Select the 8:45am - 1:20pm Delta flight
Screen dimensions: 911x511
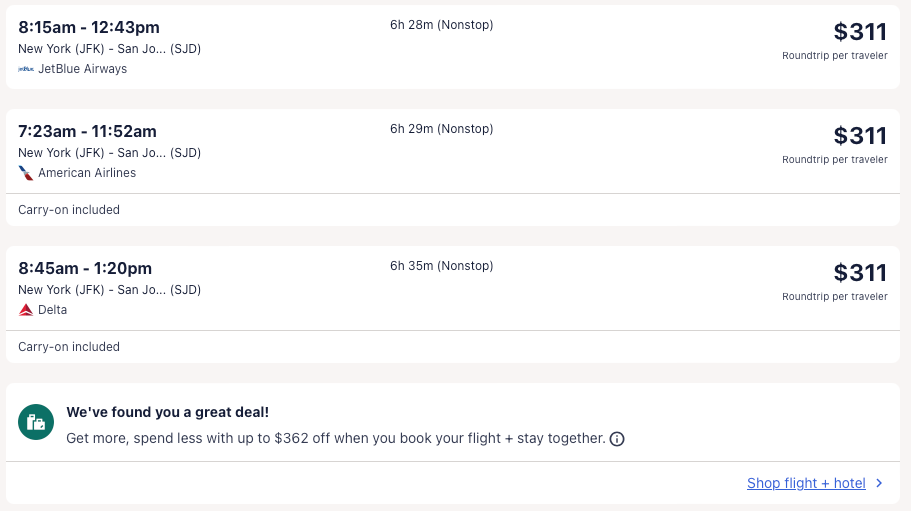pyautogui.click(x=85, y=268)
